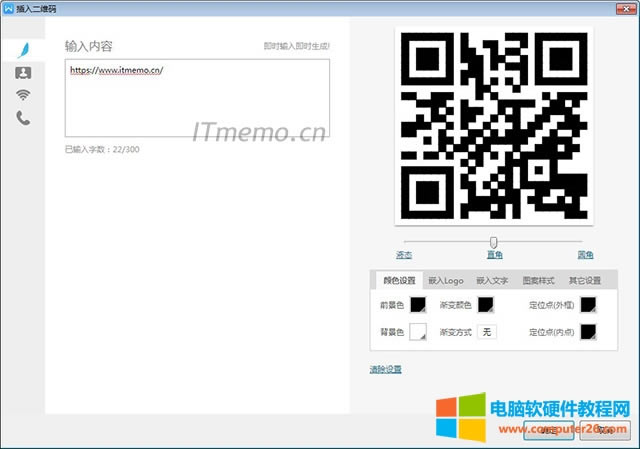Open the 图案样式 tab
The image size is (640, 449).
[x=538, y=281]
